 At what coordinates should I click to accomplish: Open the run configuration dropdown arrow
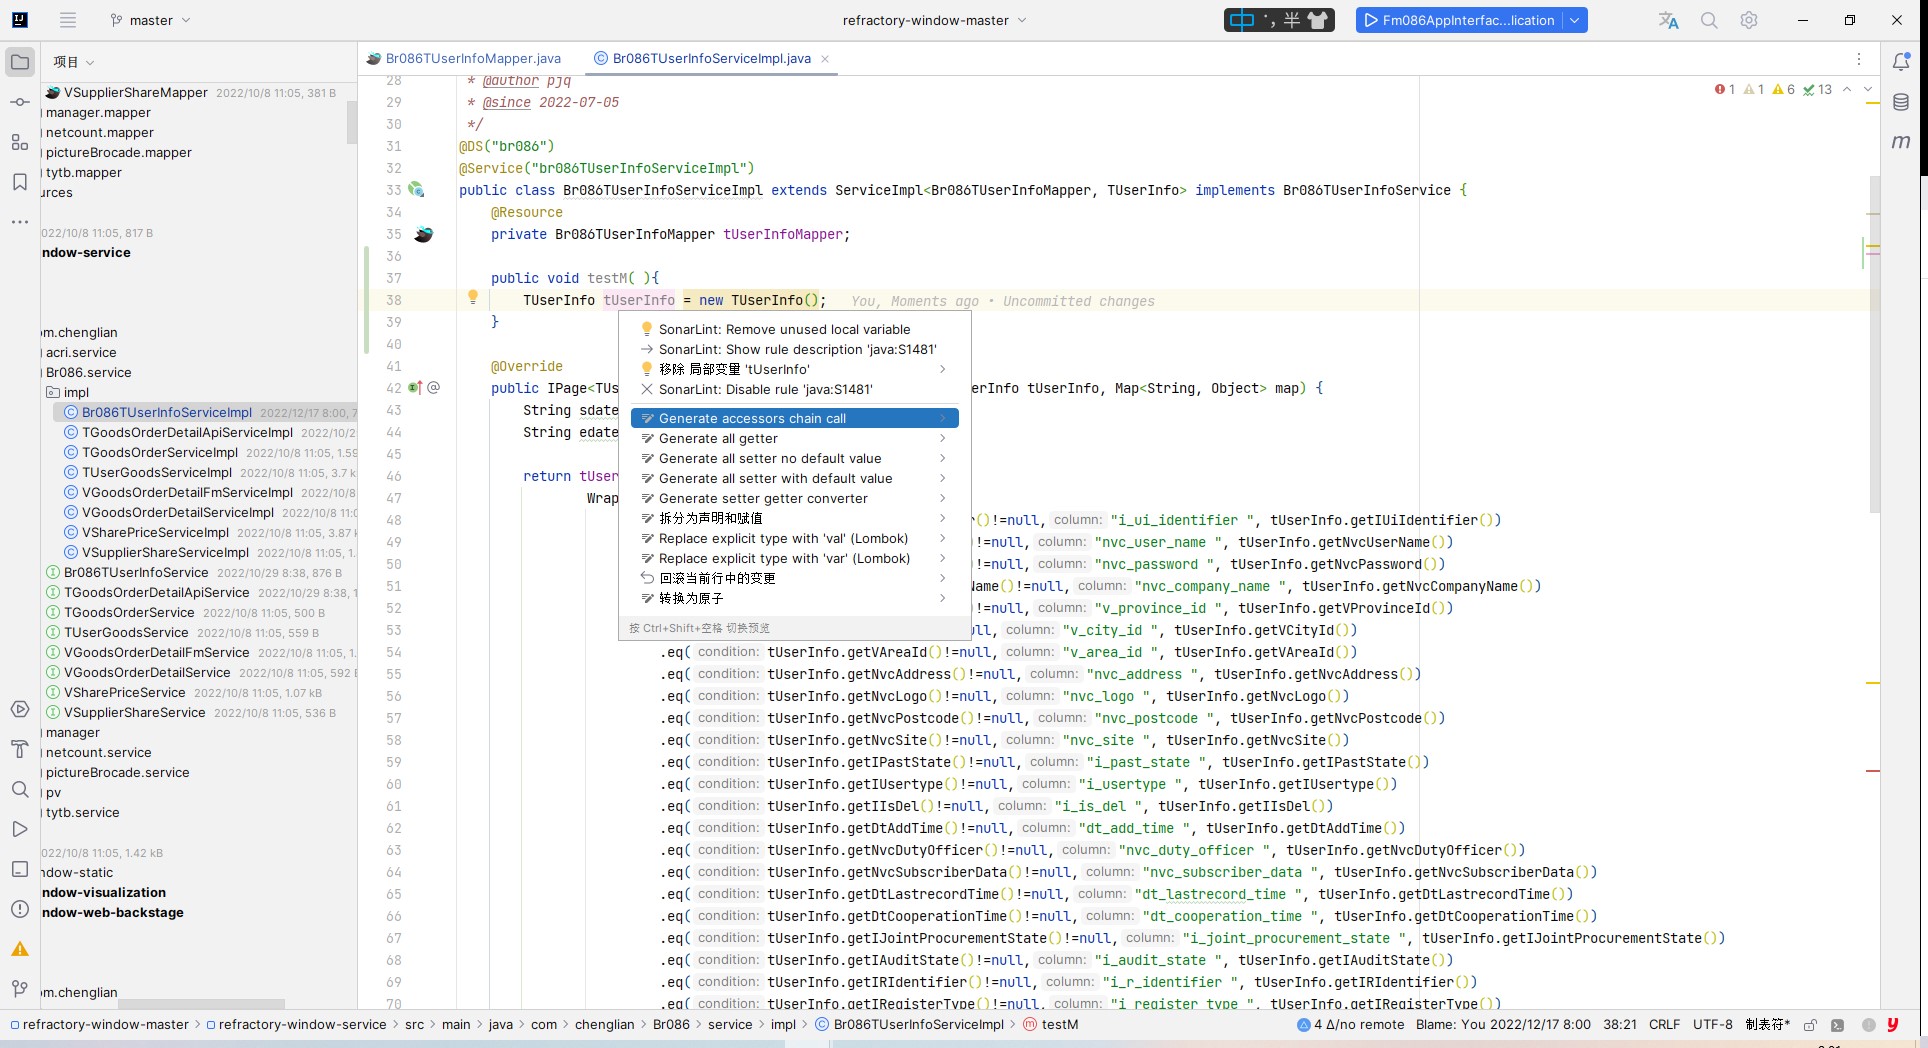tap(1576, 20)
